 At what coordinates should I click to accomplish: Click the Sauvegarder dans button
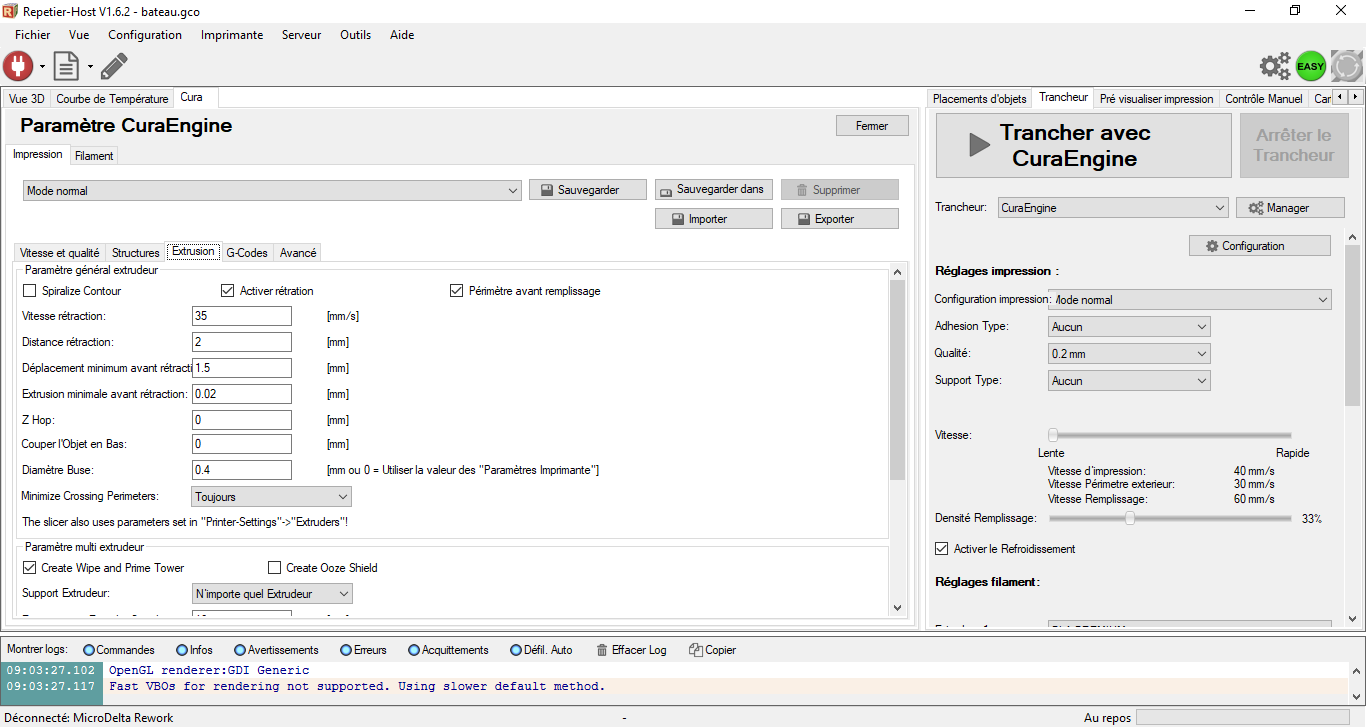pos(714,190)
